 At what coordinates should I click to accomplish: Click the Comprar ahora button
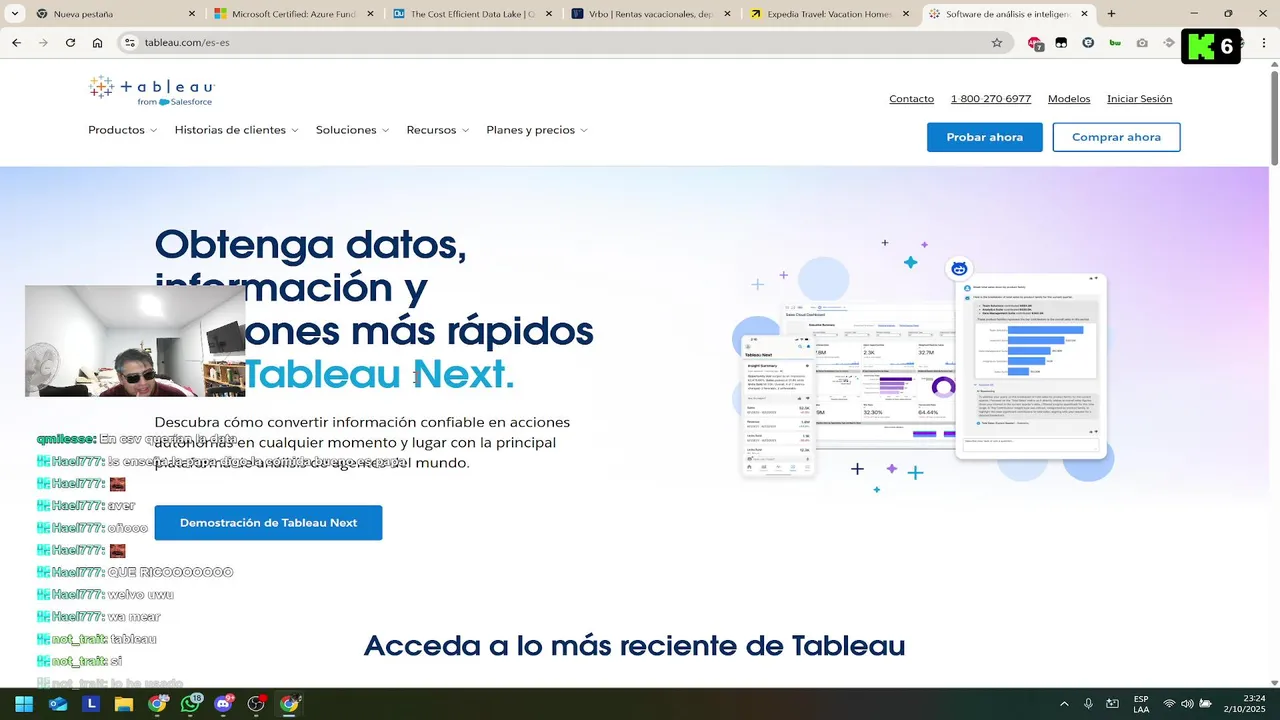[1116, 137]
